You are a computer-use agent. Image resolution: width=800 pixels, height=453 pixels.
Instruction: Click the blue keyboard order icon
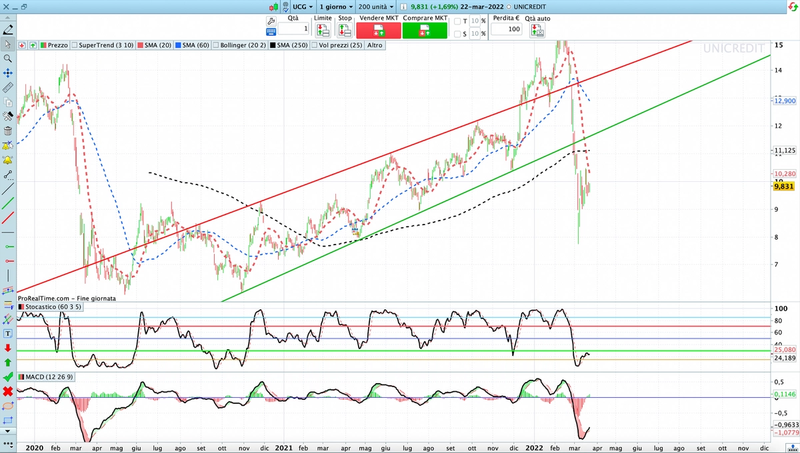point(271,32)
